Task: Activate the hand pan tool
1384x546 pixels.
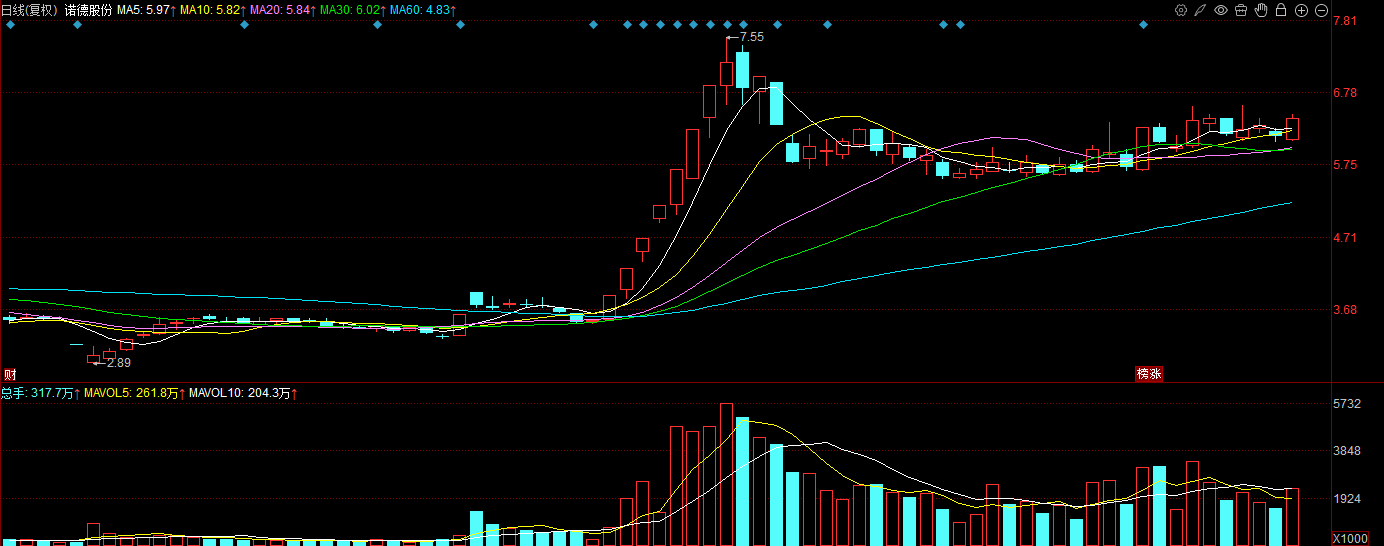Action: pos(1262,10)
